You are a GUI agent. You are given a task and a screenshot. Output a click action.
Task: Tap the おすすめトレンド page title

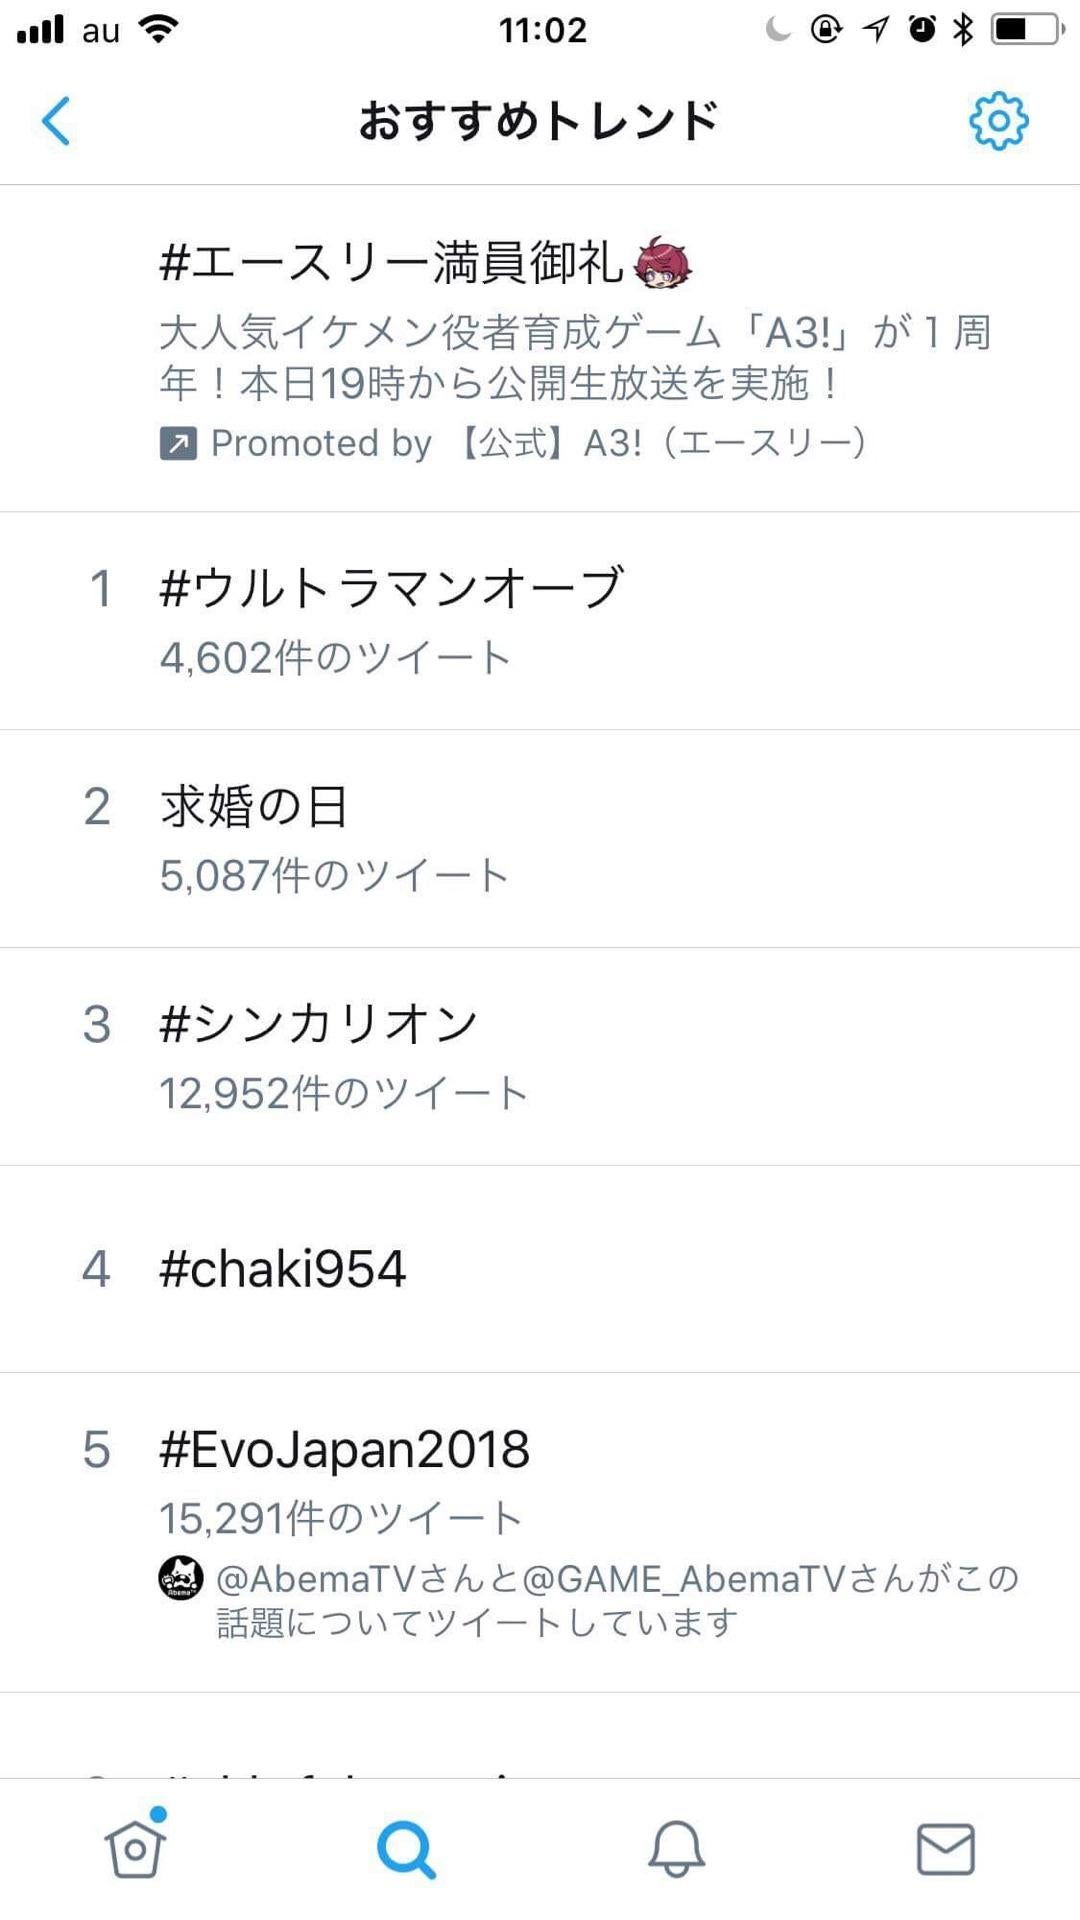point(539,121)
